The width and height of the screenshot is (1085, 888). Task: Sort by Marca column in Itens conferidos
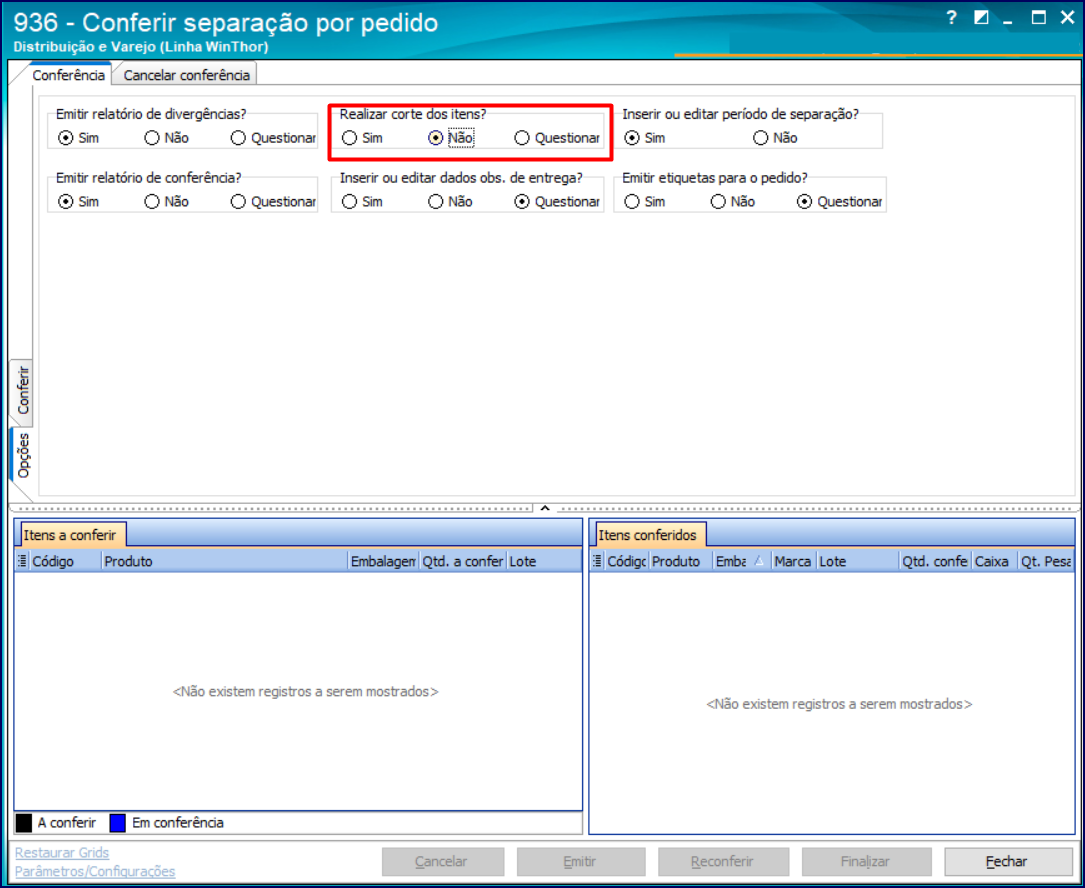[793, 561]
